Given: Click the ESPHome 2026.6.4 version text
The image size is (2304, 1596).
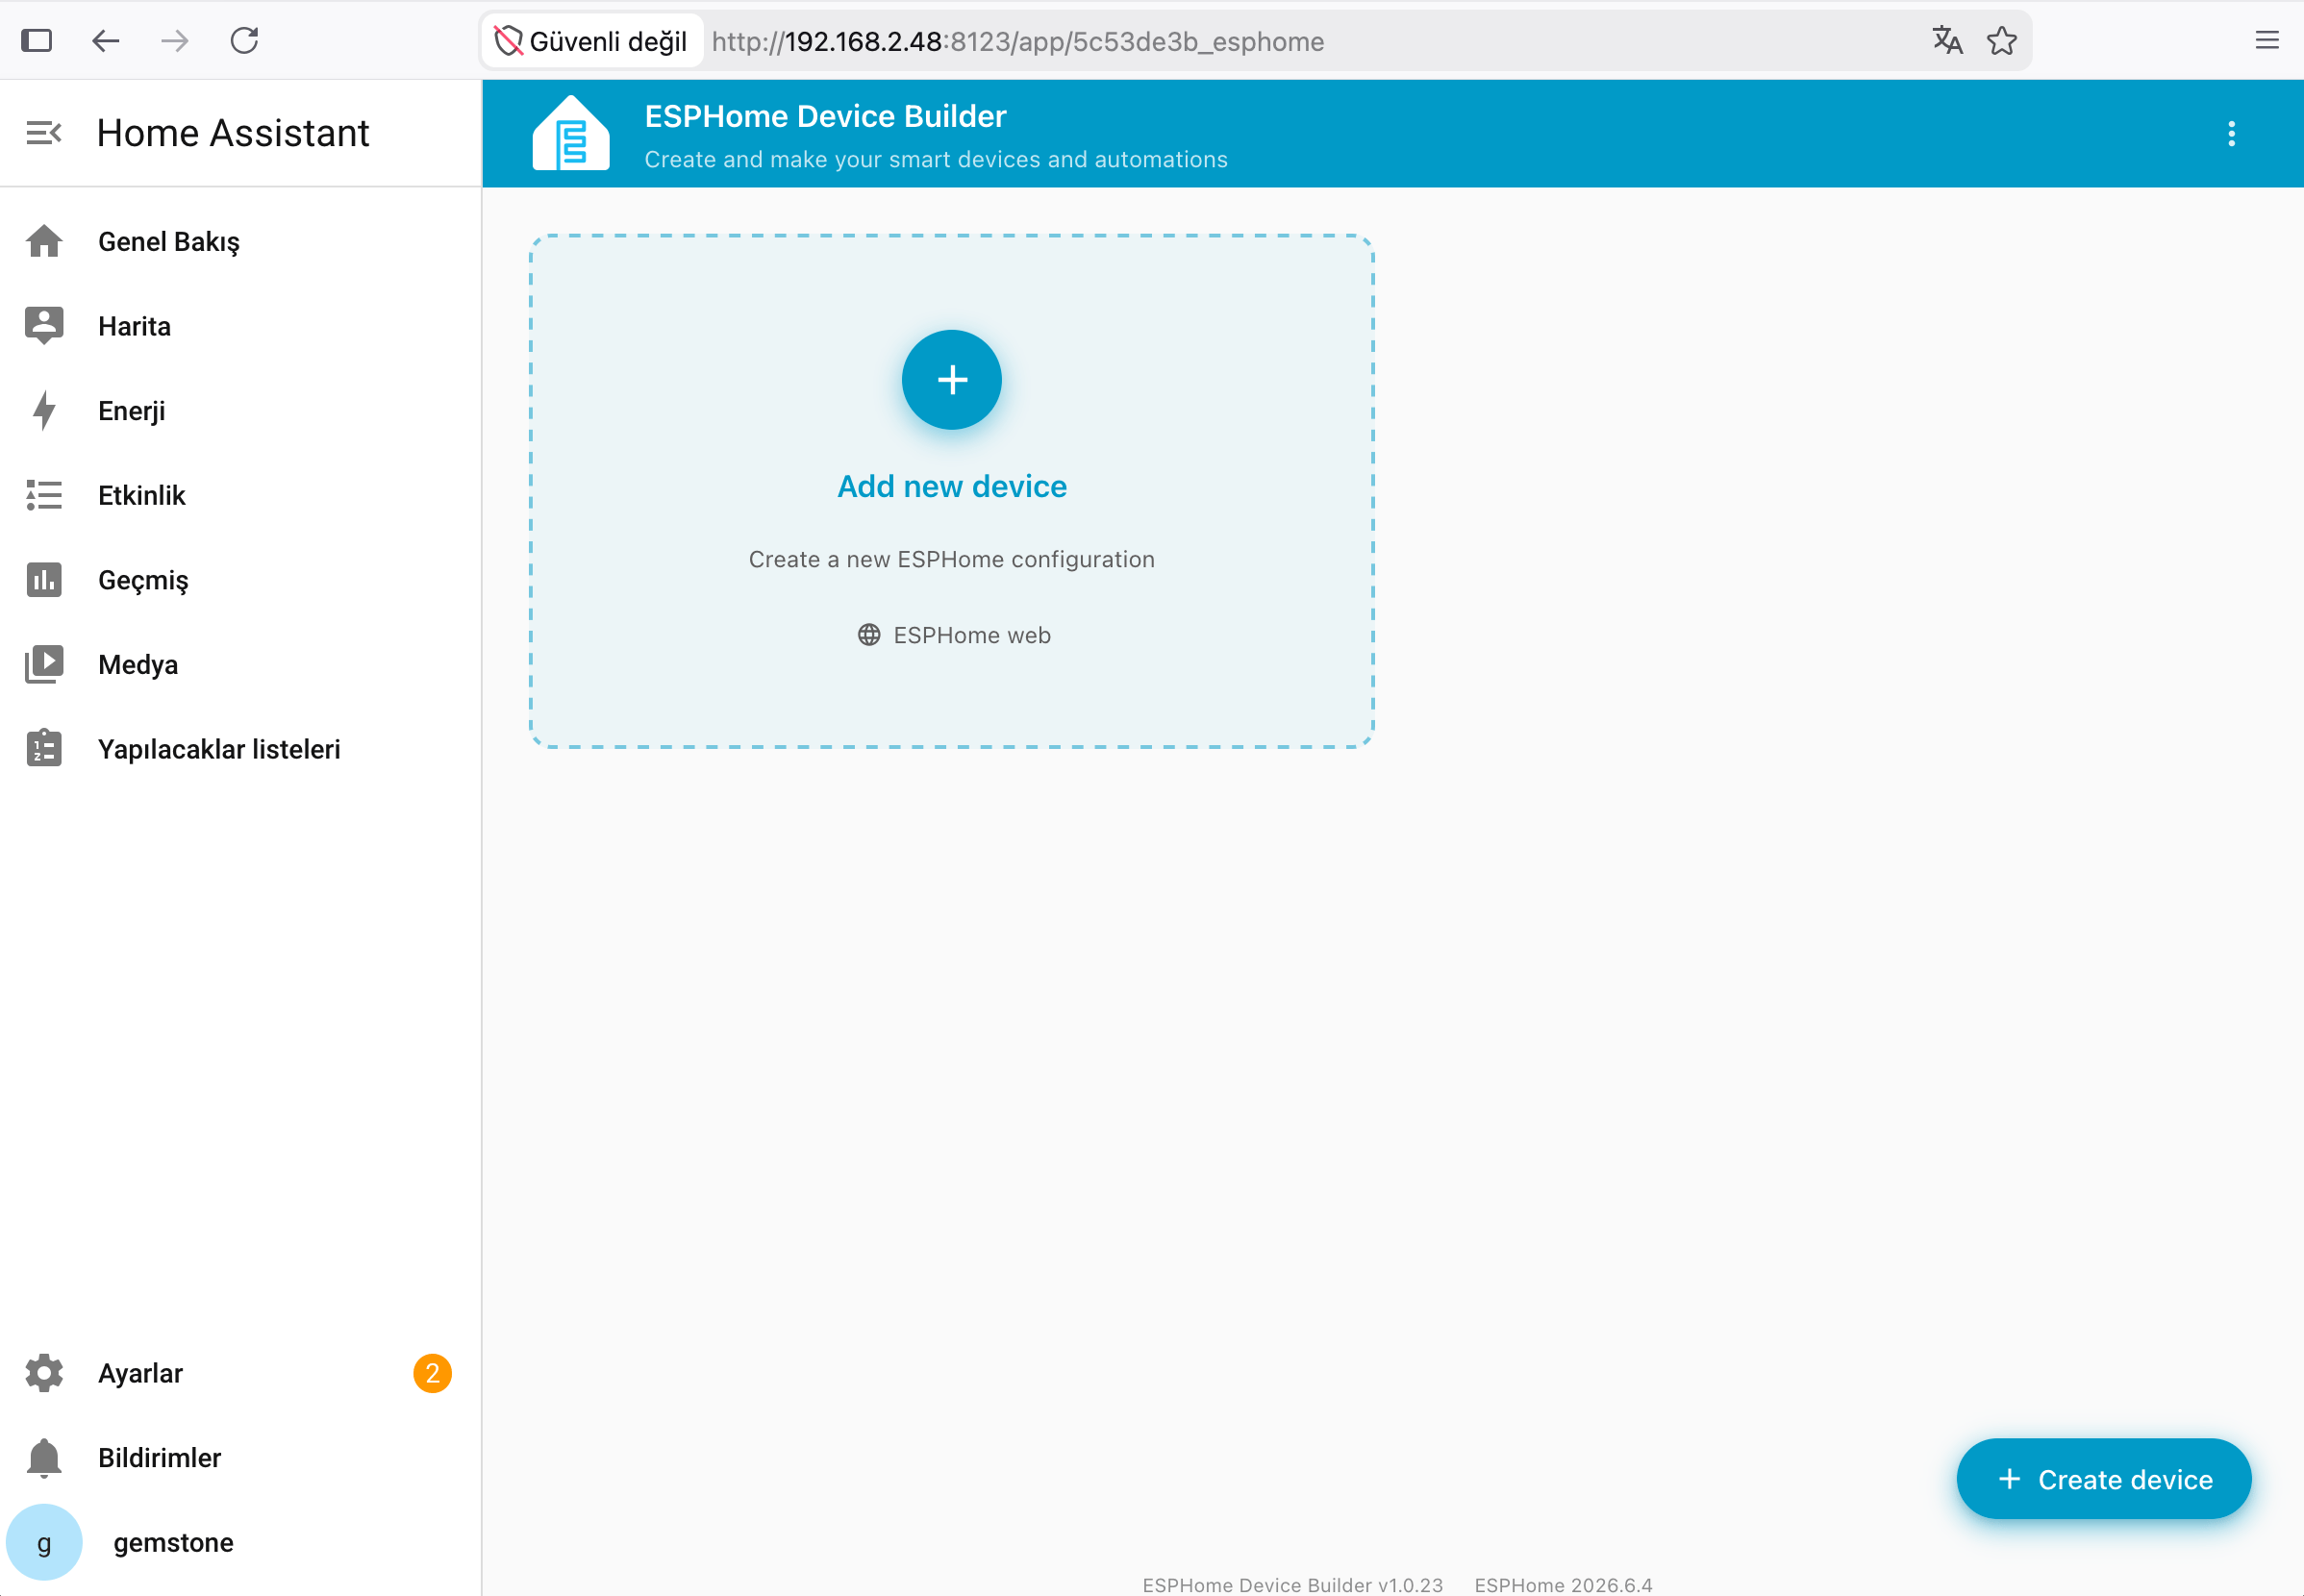Looking at the screenshot, I should tap(1563, 1584).
